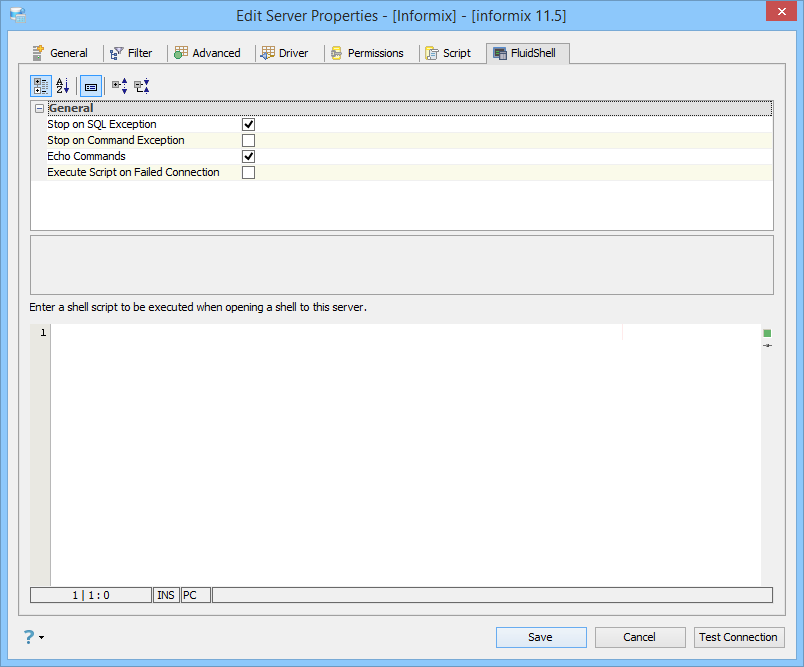804x667 pixels.
Task: Click inside the shell script editor
Action: point(405,455)
